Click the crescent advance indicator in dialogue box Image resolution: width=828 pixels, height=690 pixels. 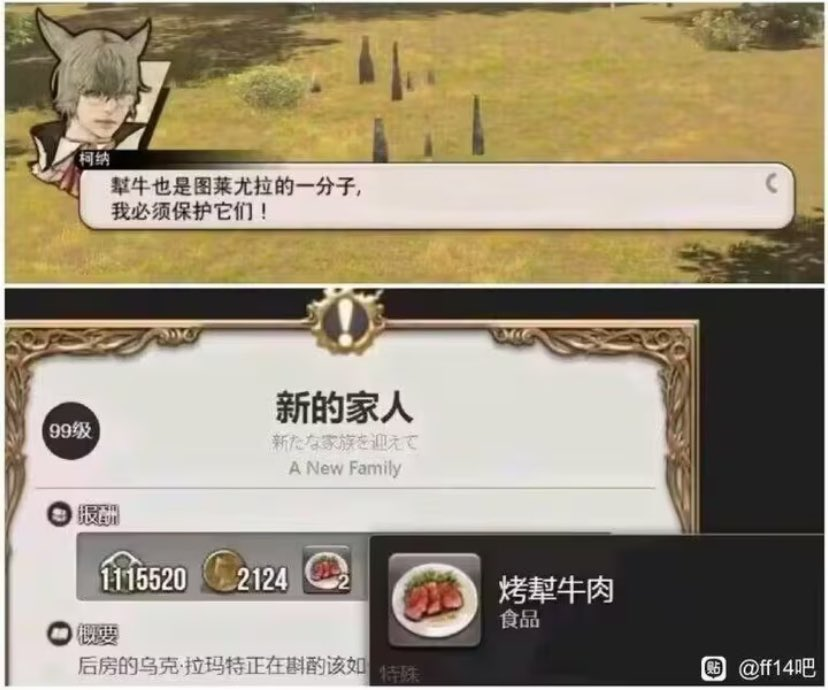771,184
